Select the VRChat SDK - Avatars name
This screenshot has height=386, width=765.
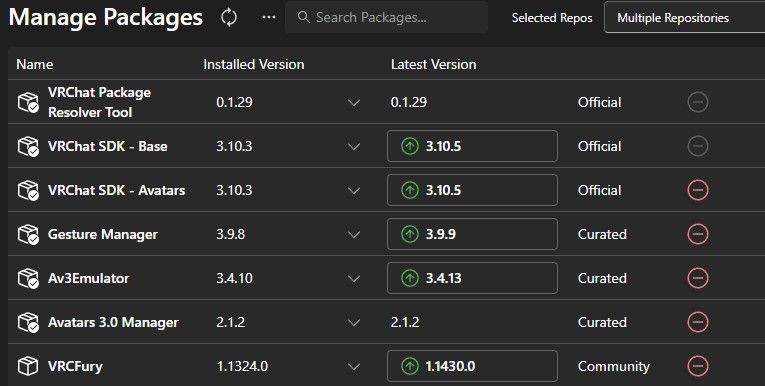pyautogui.click(x=116, y=190)
